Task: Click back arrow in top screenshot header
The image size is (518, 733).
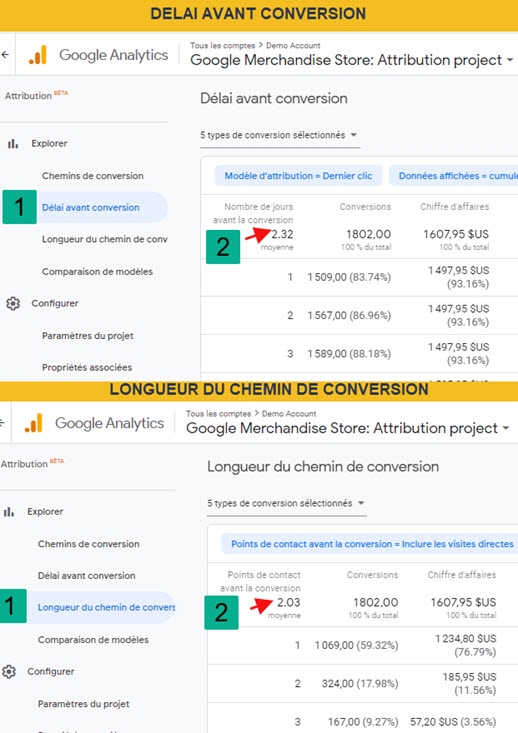Action: 5,55
